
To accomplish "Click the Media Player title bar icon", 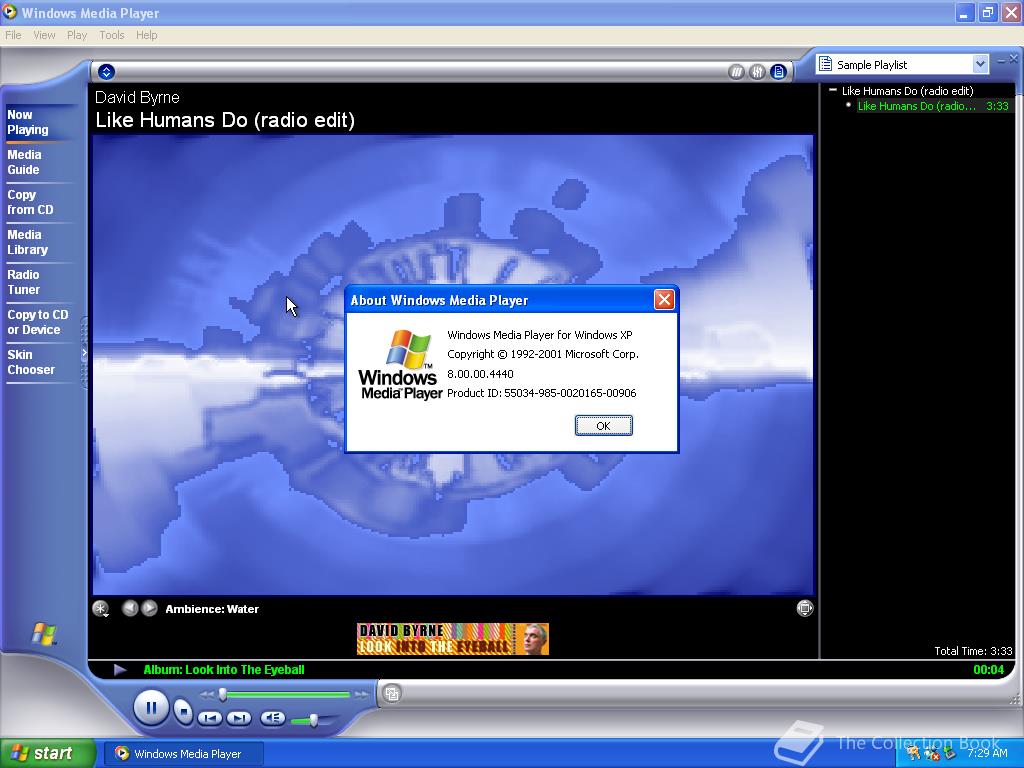I will coord(9,12).
